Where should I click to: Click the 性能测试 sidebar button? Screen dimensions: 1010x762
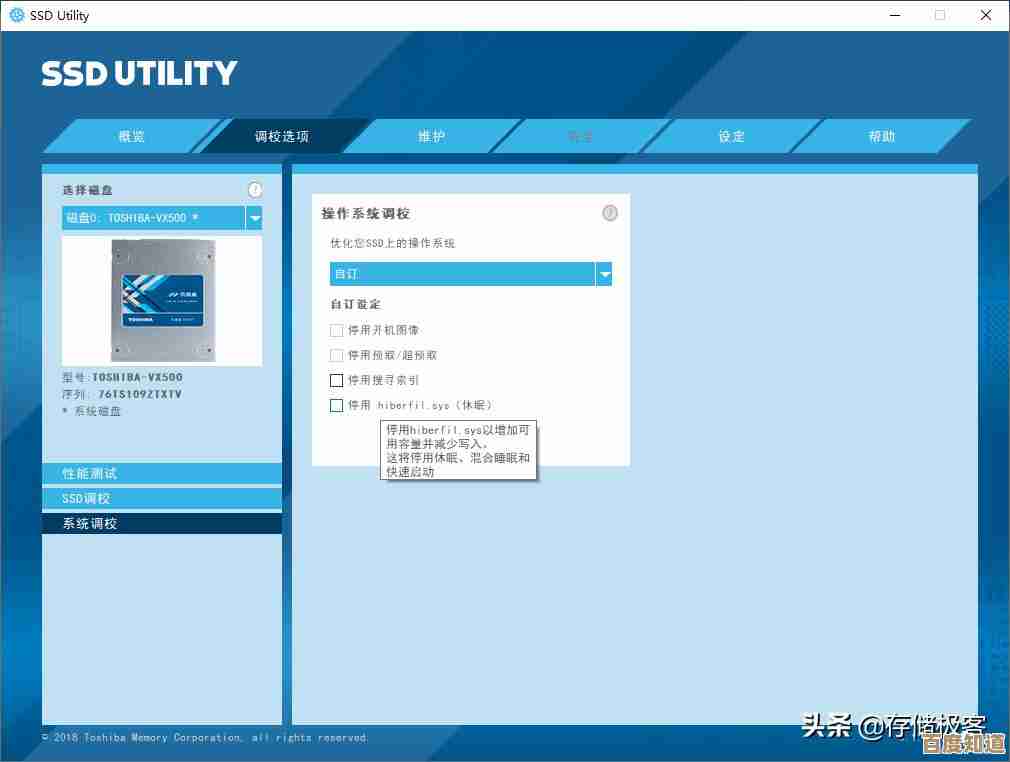162,473
